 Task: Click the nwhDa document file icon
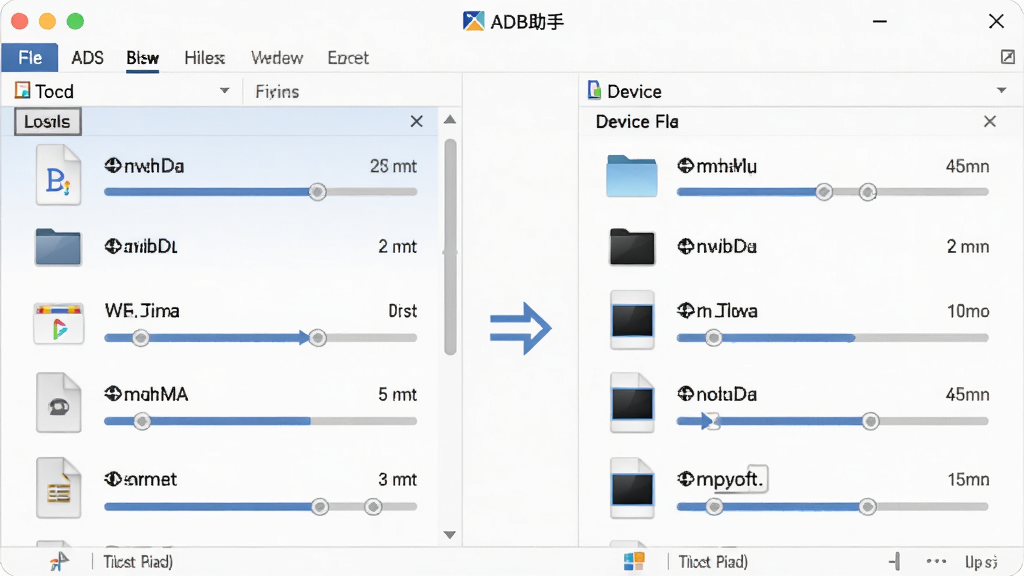point(58,175)
